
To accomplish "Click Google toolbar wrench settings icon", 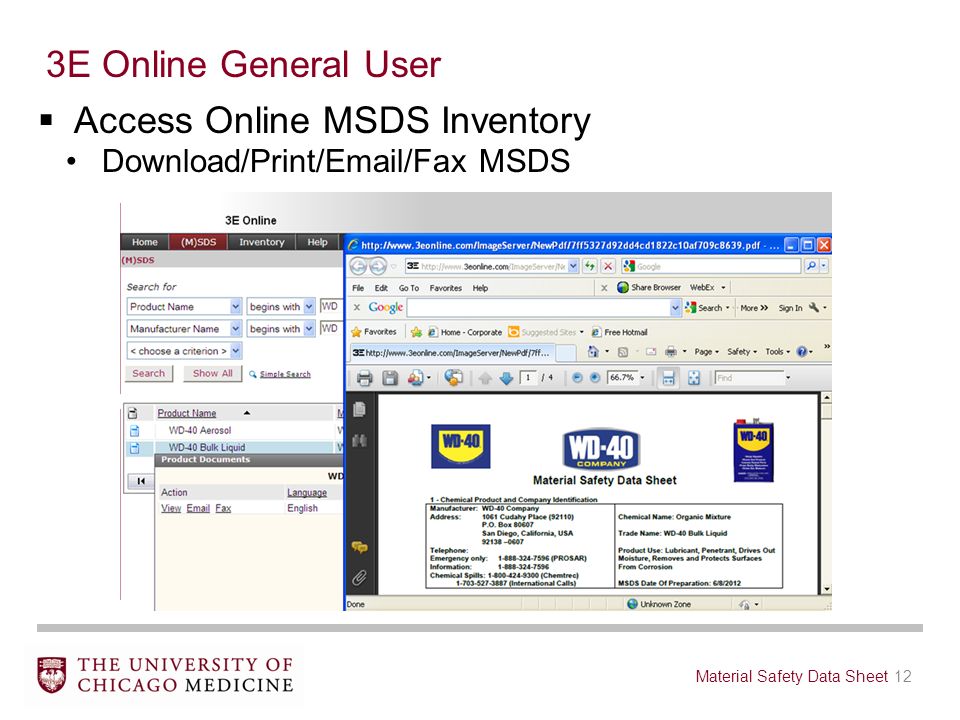I will point(814,308).
